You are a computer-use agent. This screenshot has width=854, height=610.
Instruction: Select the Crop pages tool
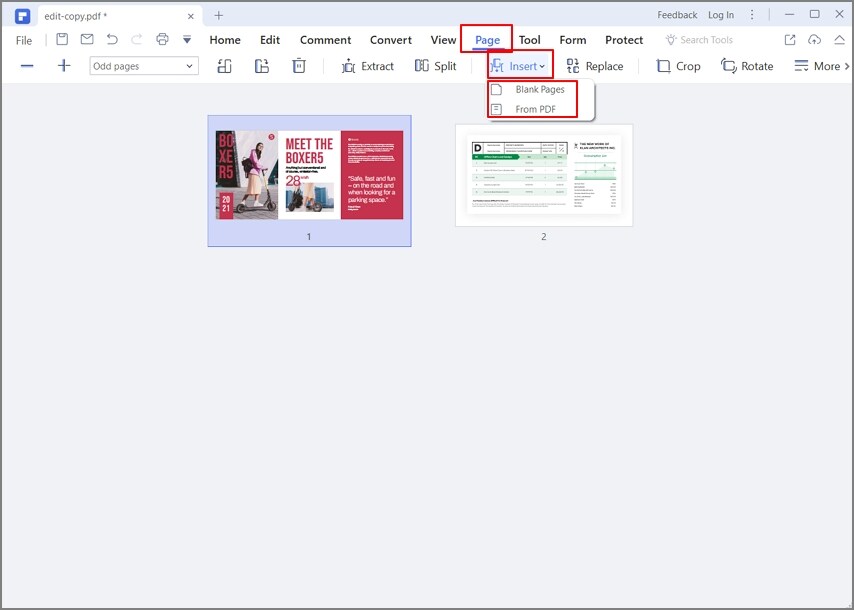point(678,66)
